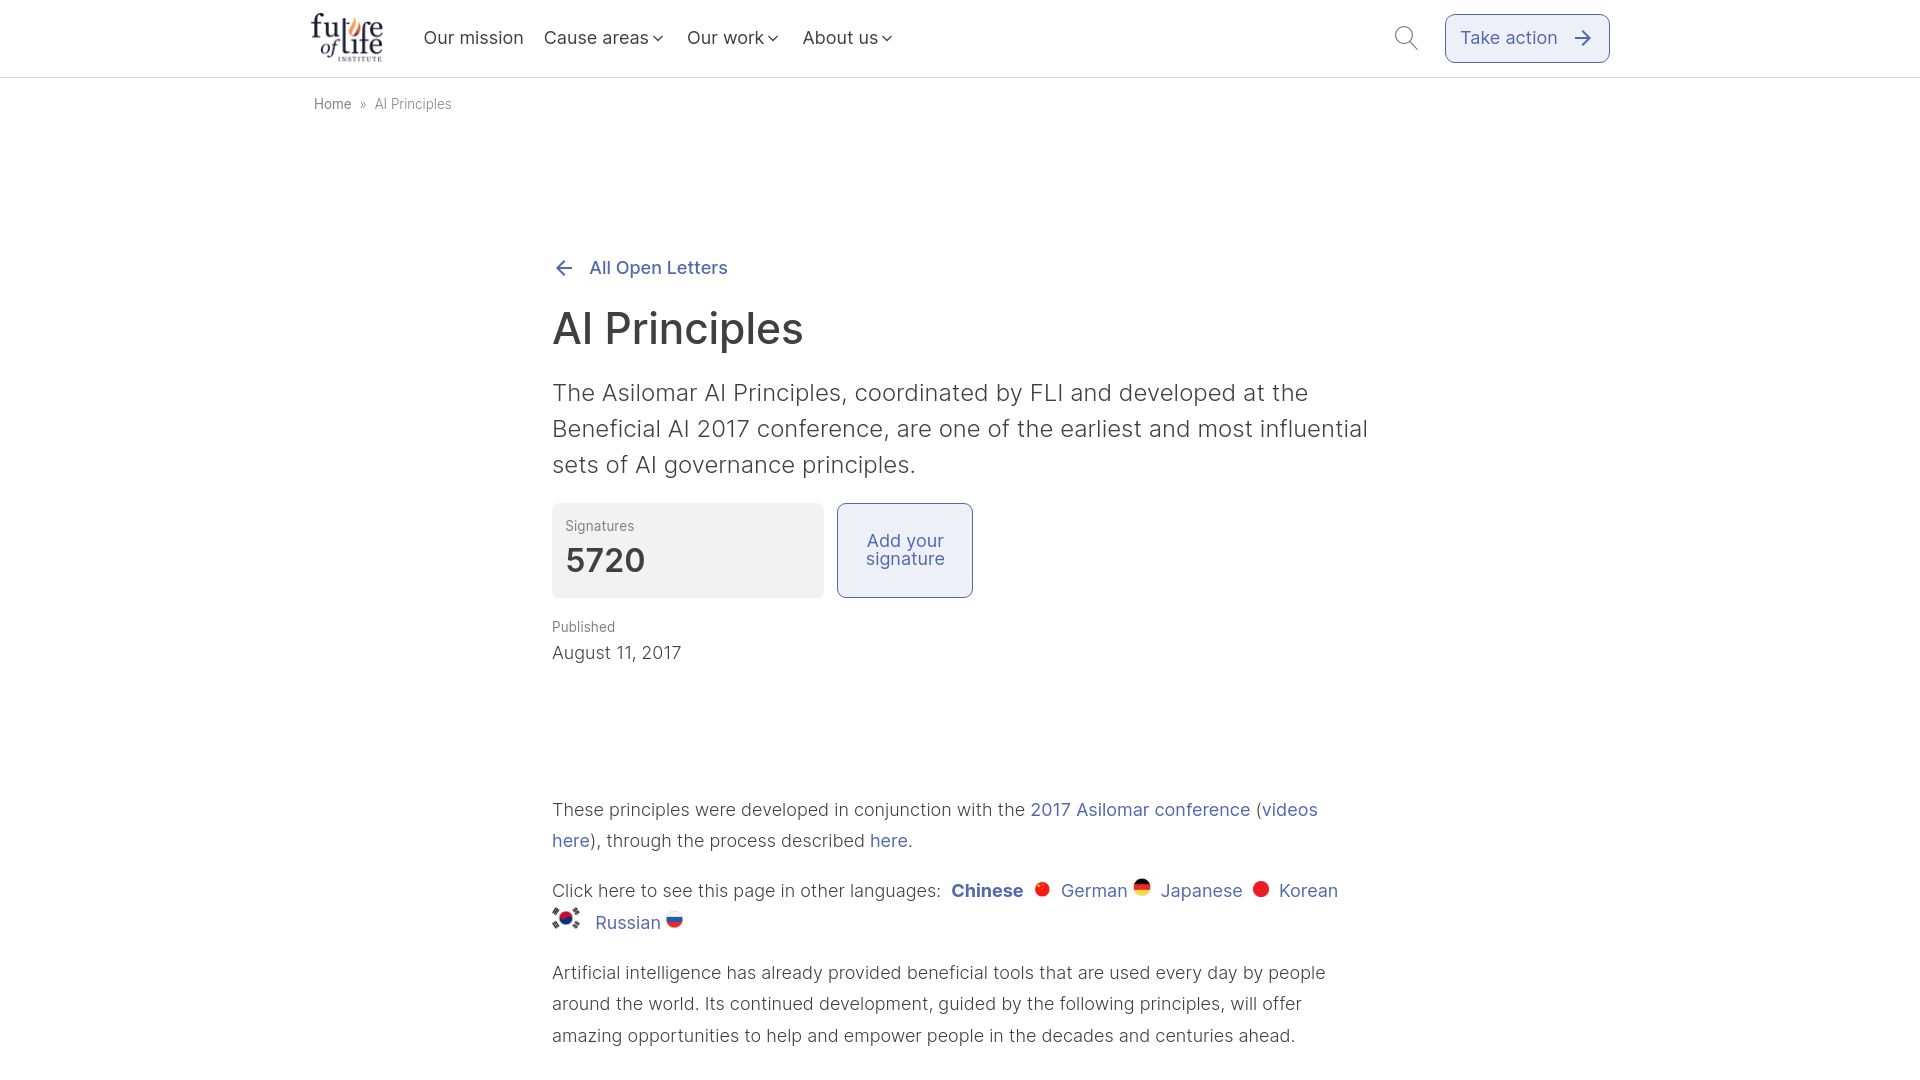This screenshot has height=1080, width=1920.
Task: Open the Our mission menu item
Action: pyautogui.click(x=473, y=38)
